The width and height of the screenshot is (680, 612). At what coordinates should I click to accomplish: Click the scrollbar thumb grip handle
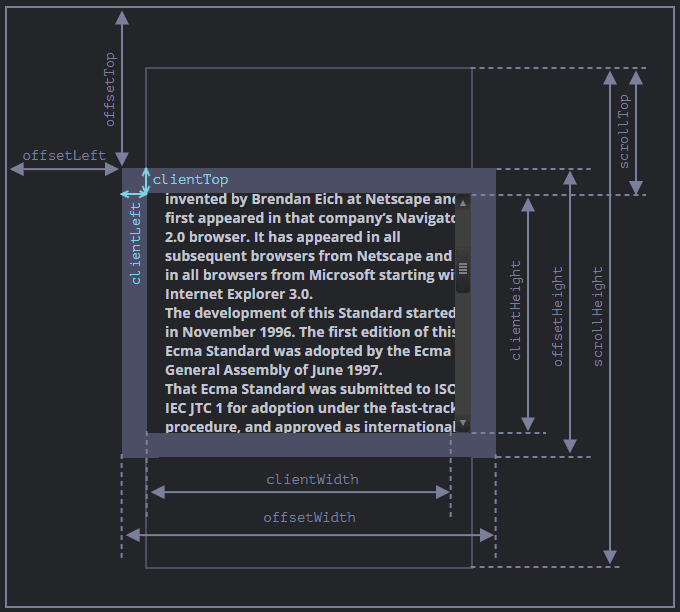pyautogui.click(x=462, y=267)
